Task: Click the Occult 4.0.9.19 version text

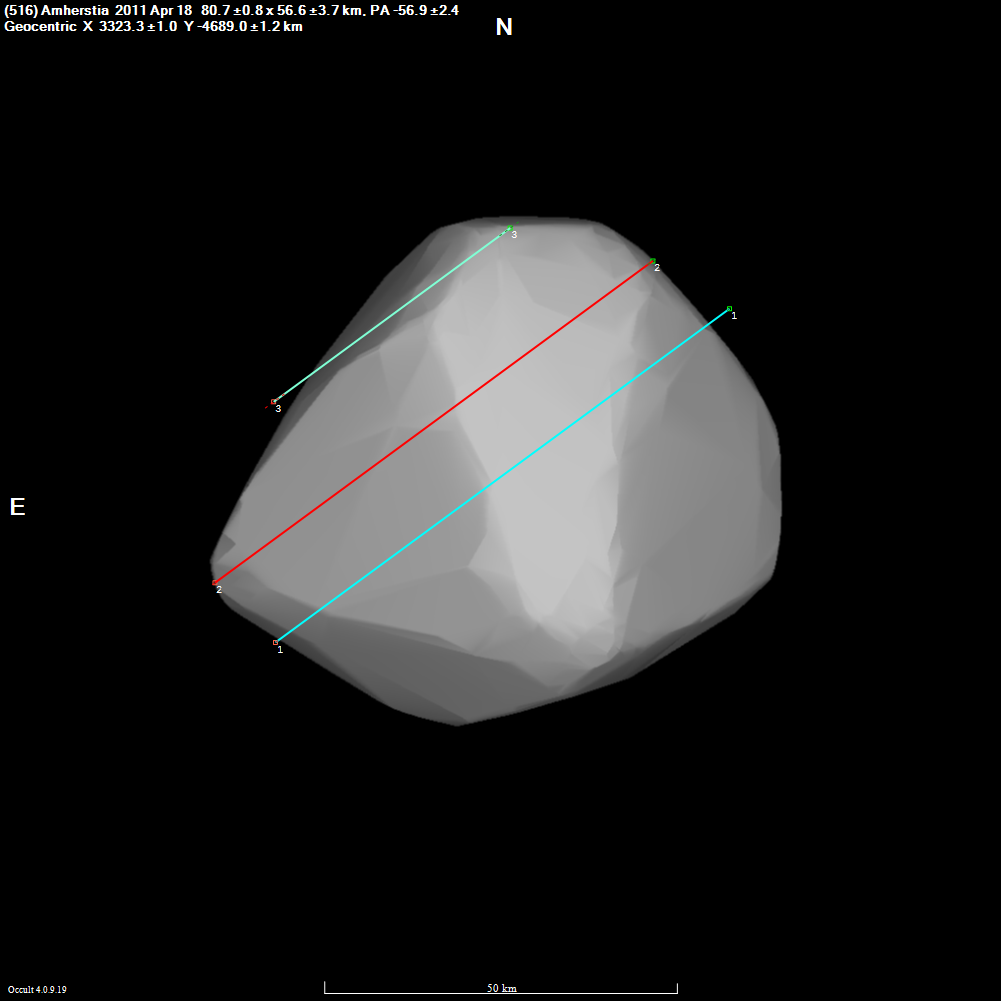Action: [37, 990]
